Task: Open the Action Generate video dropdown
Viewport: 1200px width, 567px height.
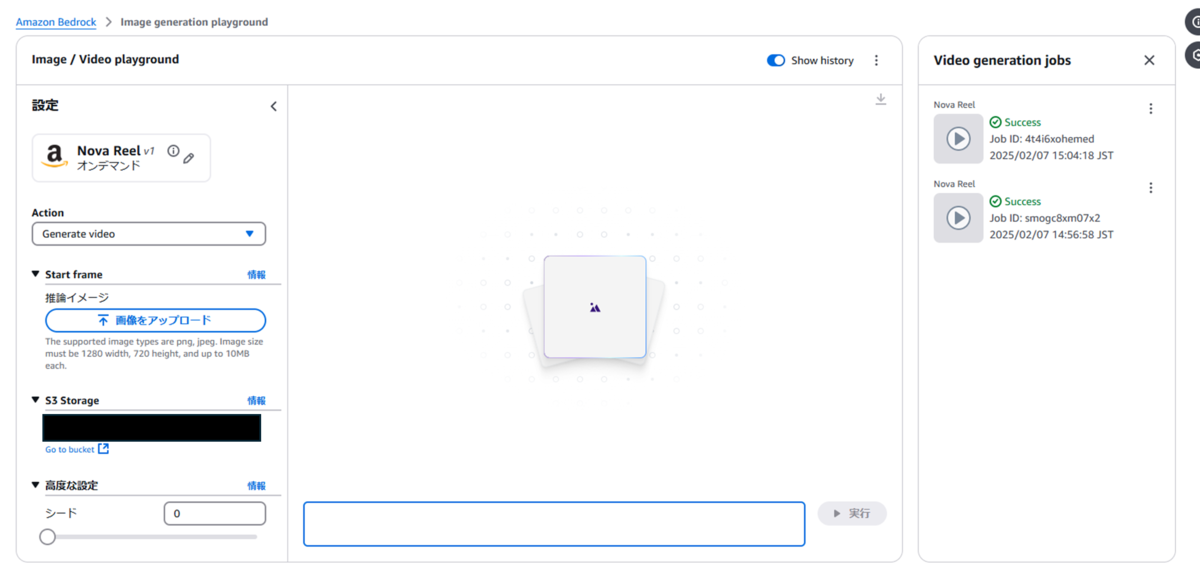Action: point(148,234)
